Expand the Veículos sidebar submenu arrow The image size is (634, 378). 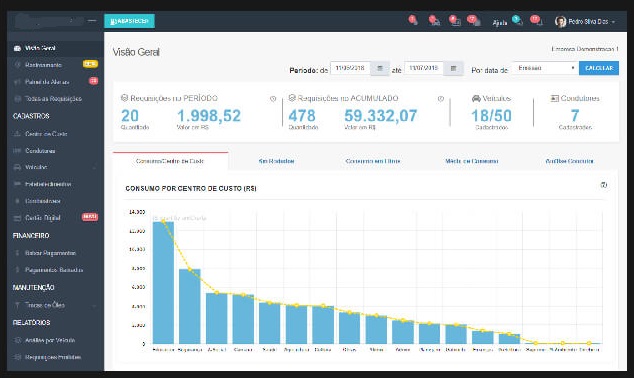coord(95,167)
